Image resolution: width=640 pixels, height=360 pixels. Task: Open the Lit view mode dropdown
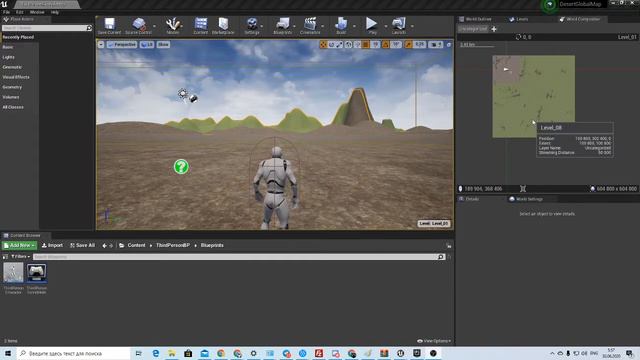(147, 44)
